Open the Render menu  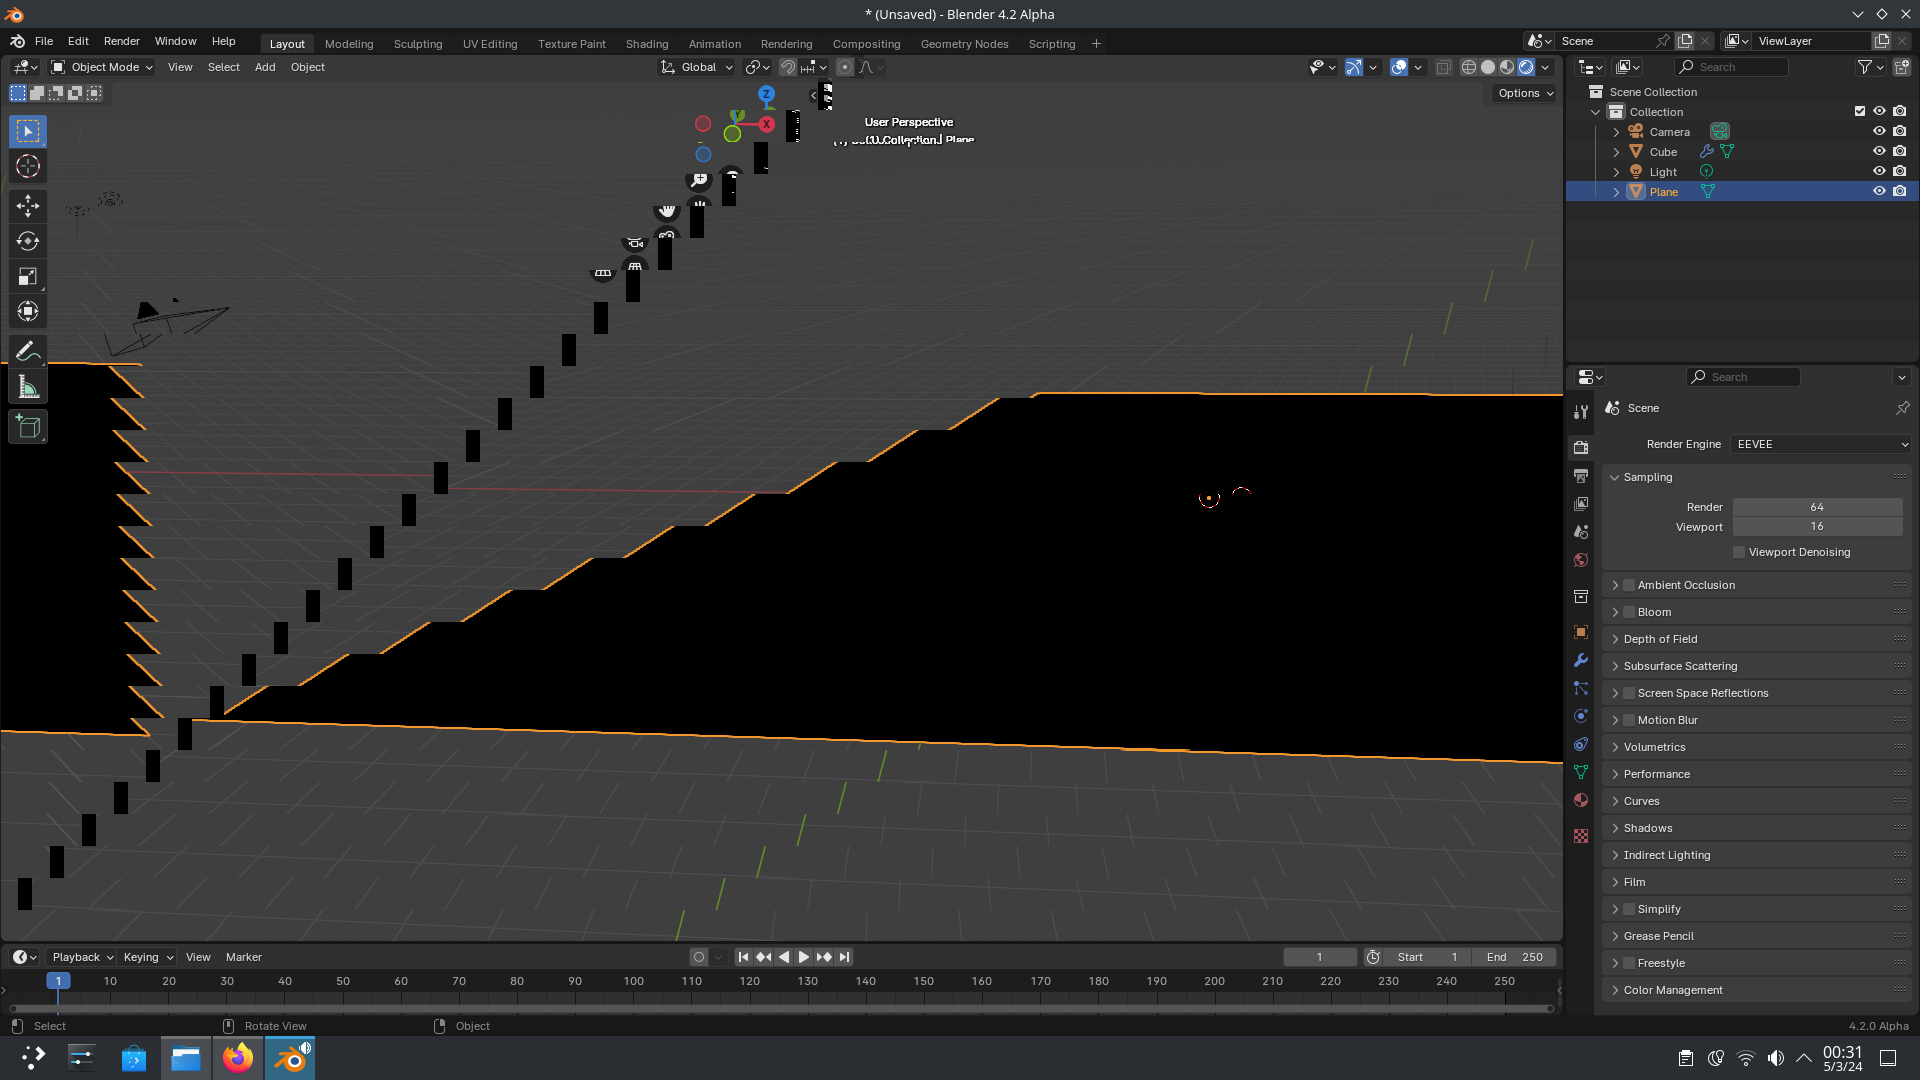[122, 41]
